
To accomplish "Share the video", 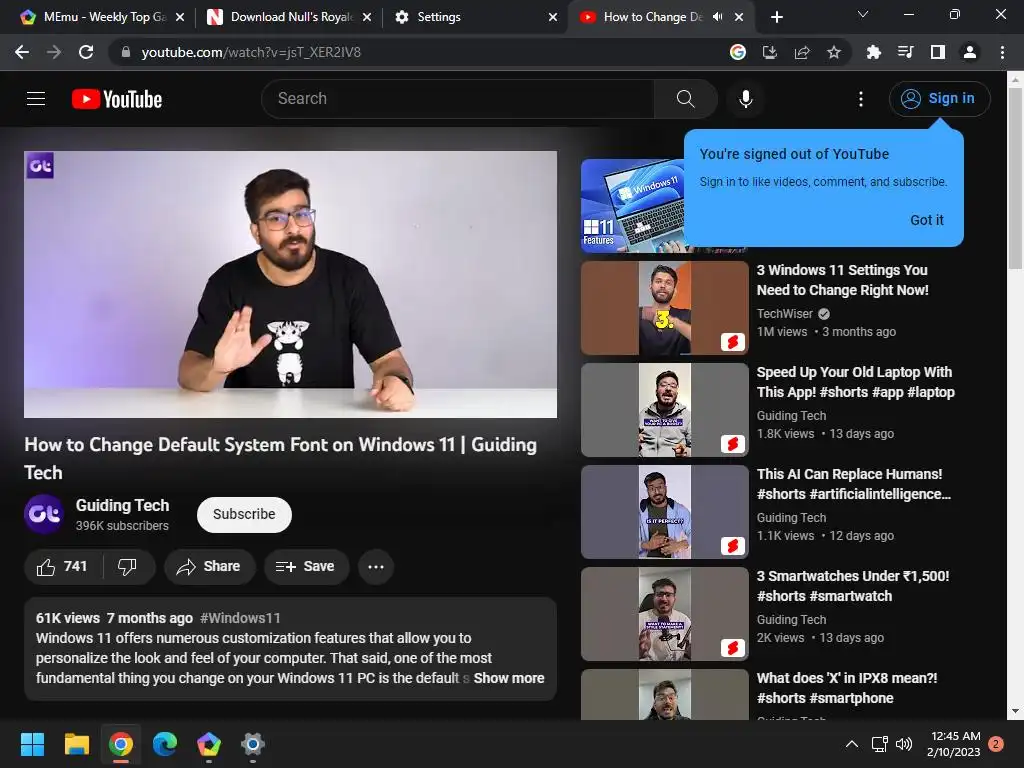I will click(208, 566).
